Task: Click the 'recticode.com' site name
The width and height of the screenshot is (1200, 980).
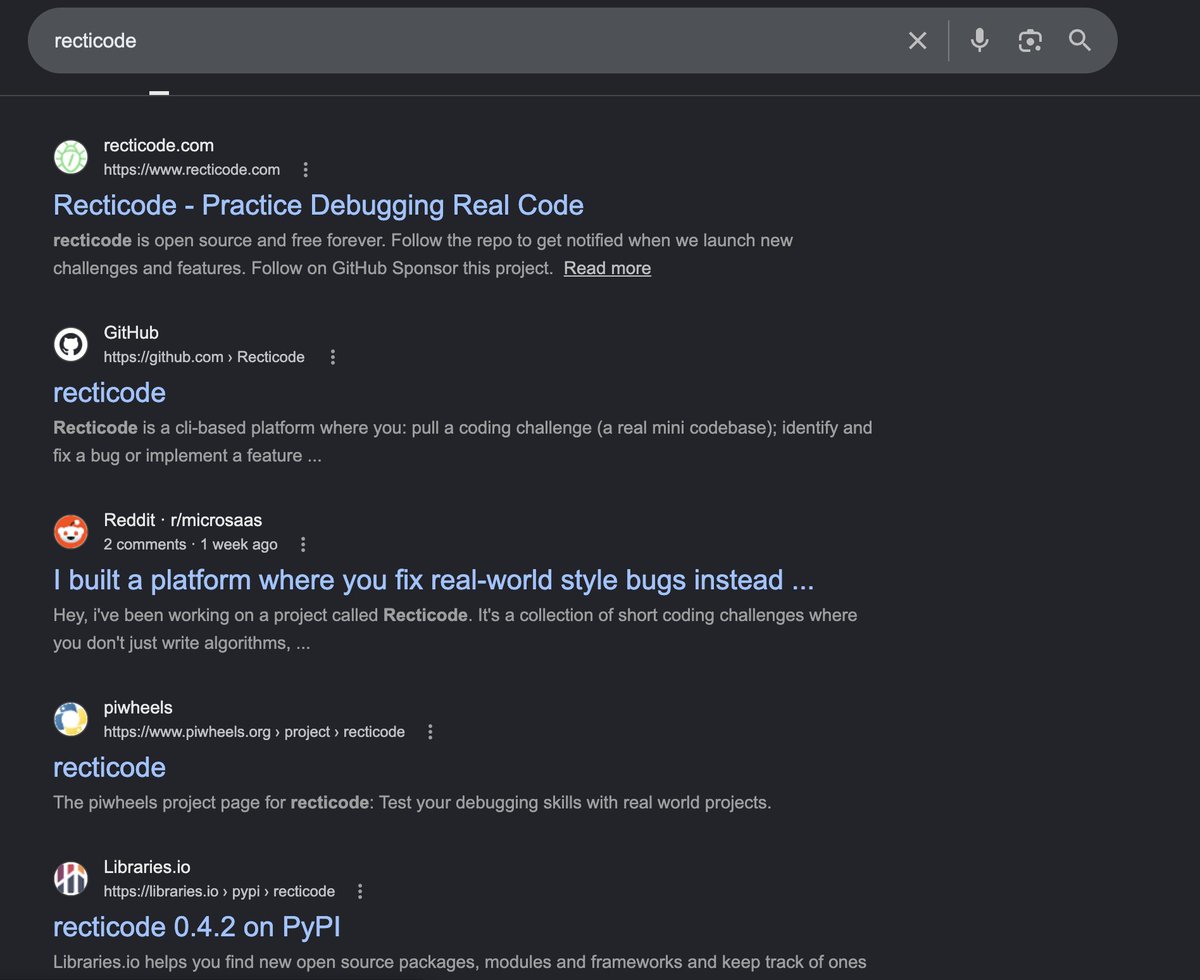Action: tap(159, 145)
